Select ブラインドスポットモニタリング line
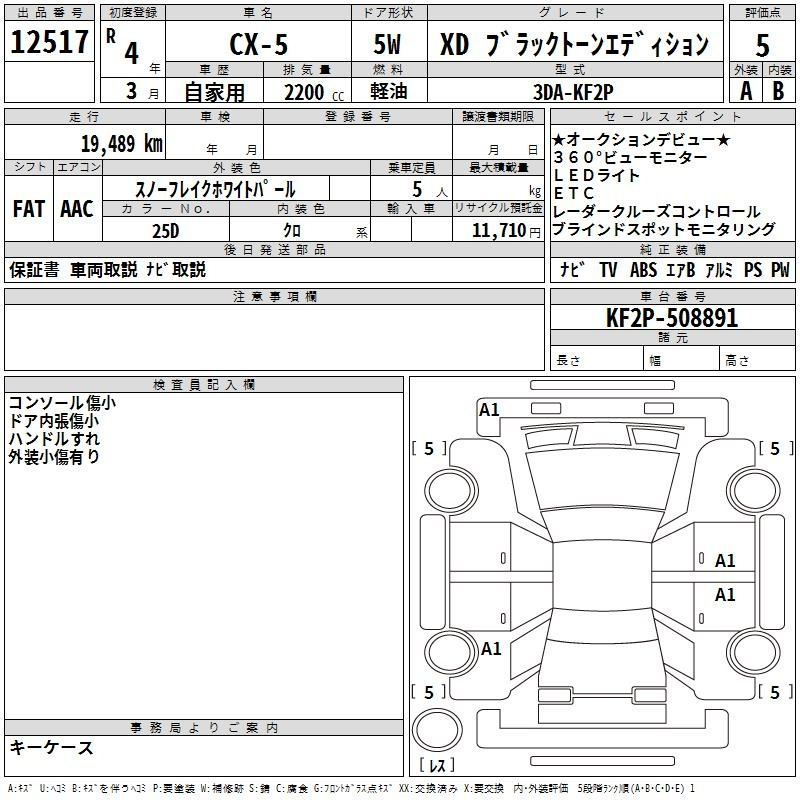 (x=664, y=230)
